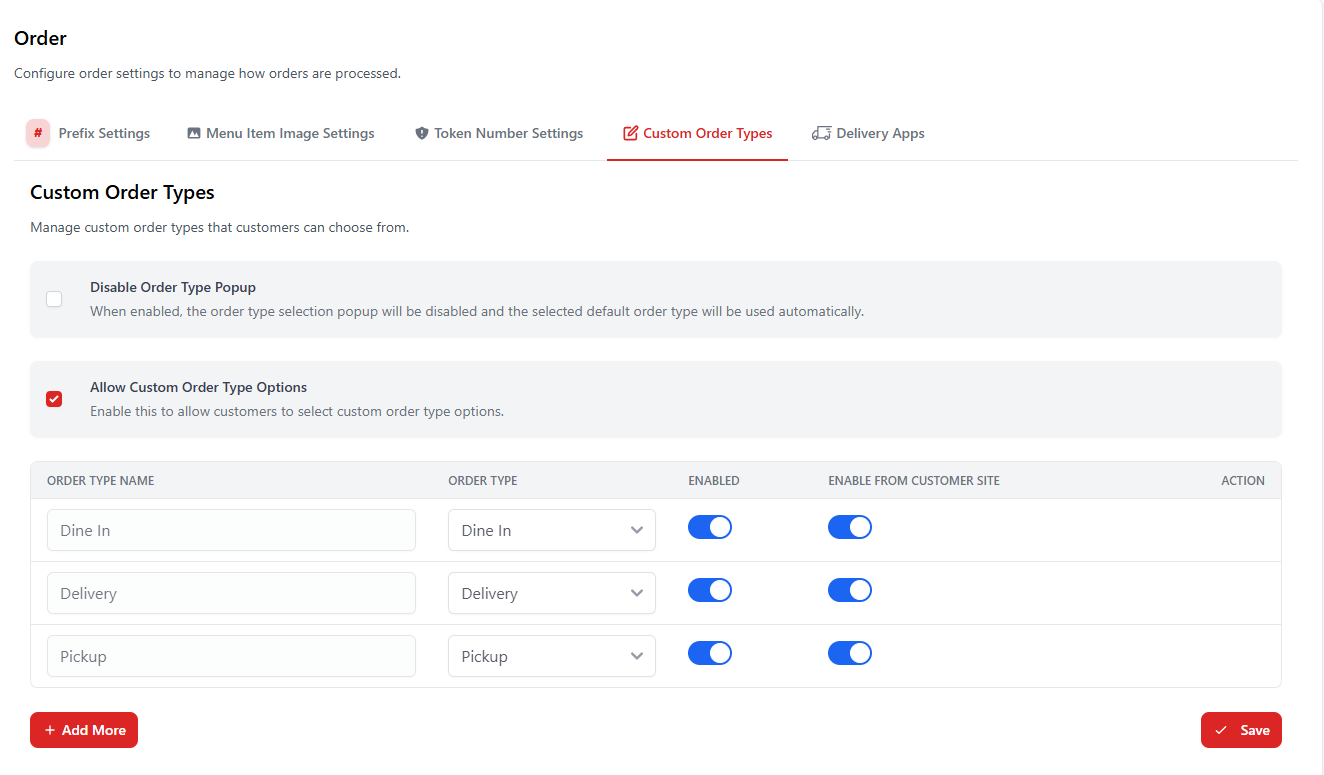
Task: Disable customer site toggle for Delivery row
Action: coord(850,590)
